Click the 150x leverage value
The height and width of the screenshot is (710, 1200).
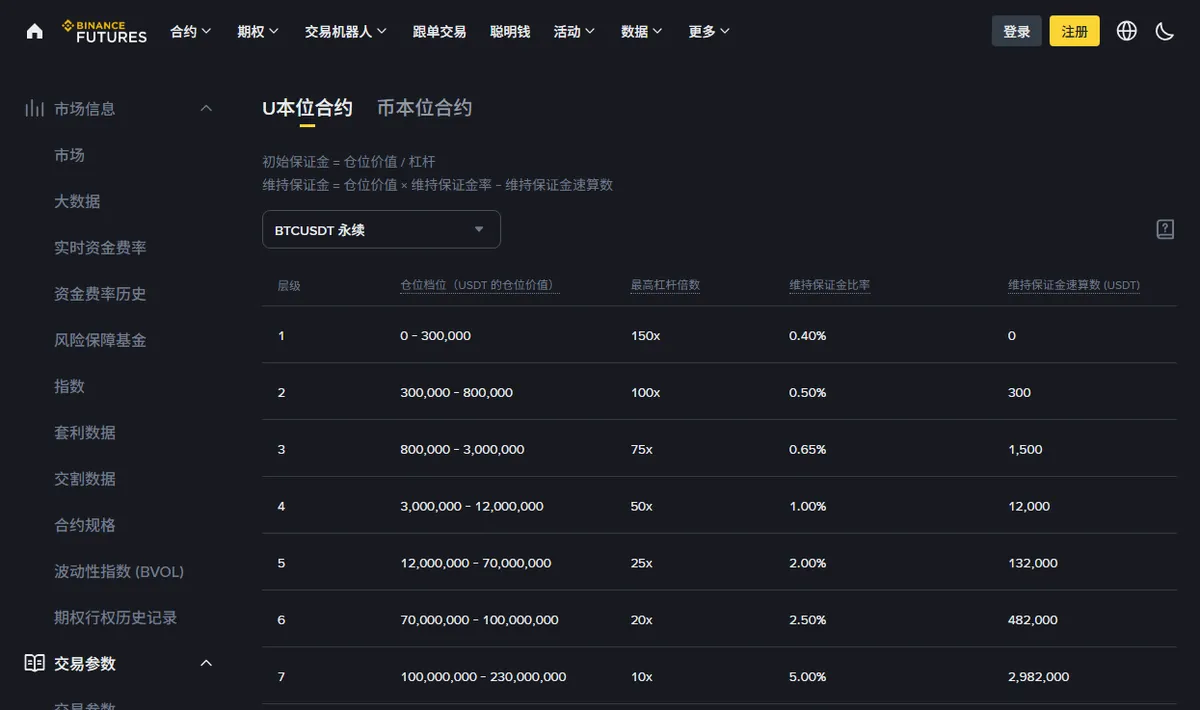pyautogui.click(x=645, y=336)
